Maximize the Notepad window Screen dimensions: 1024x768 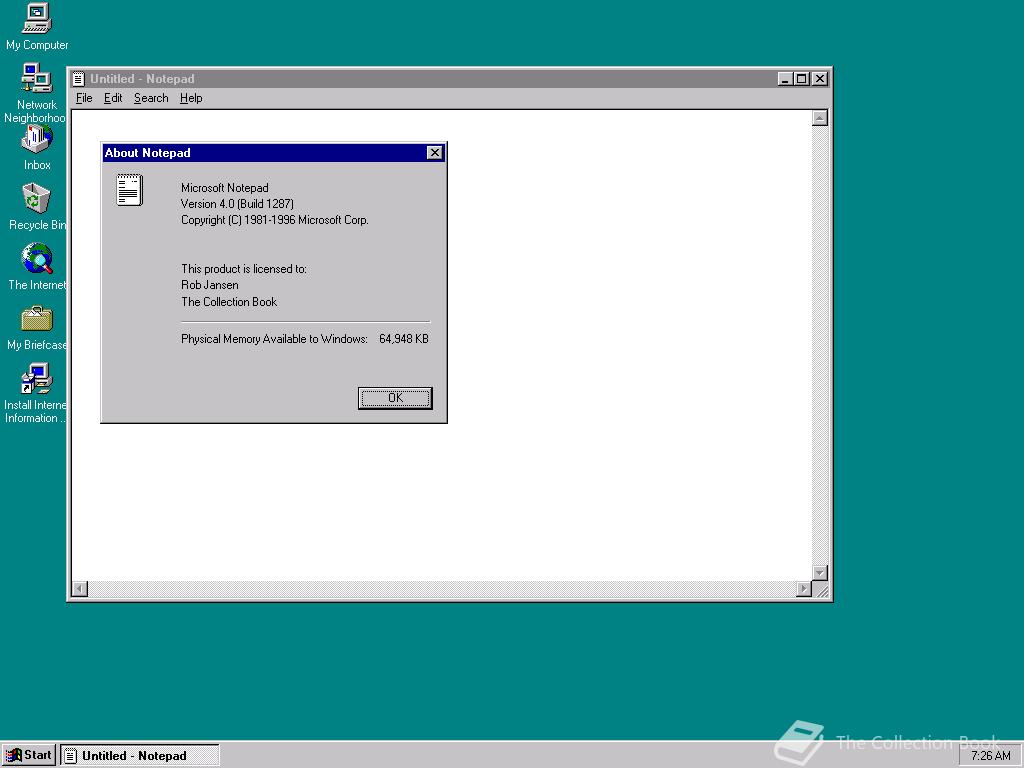[x=801, y=79]
